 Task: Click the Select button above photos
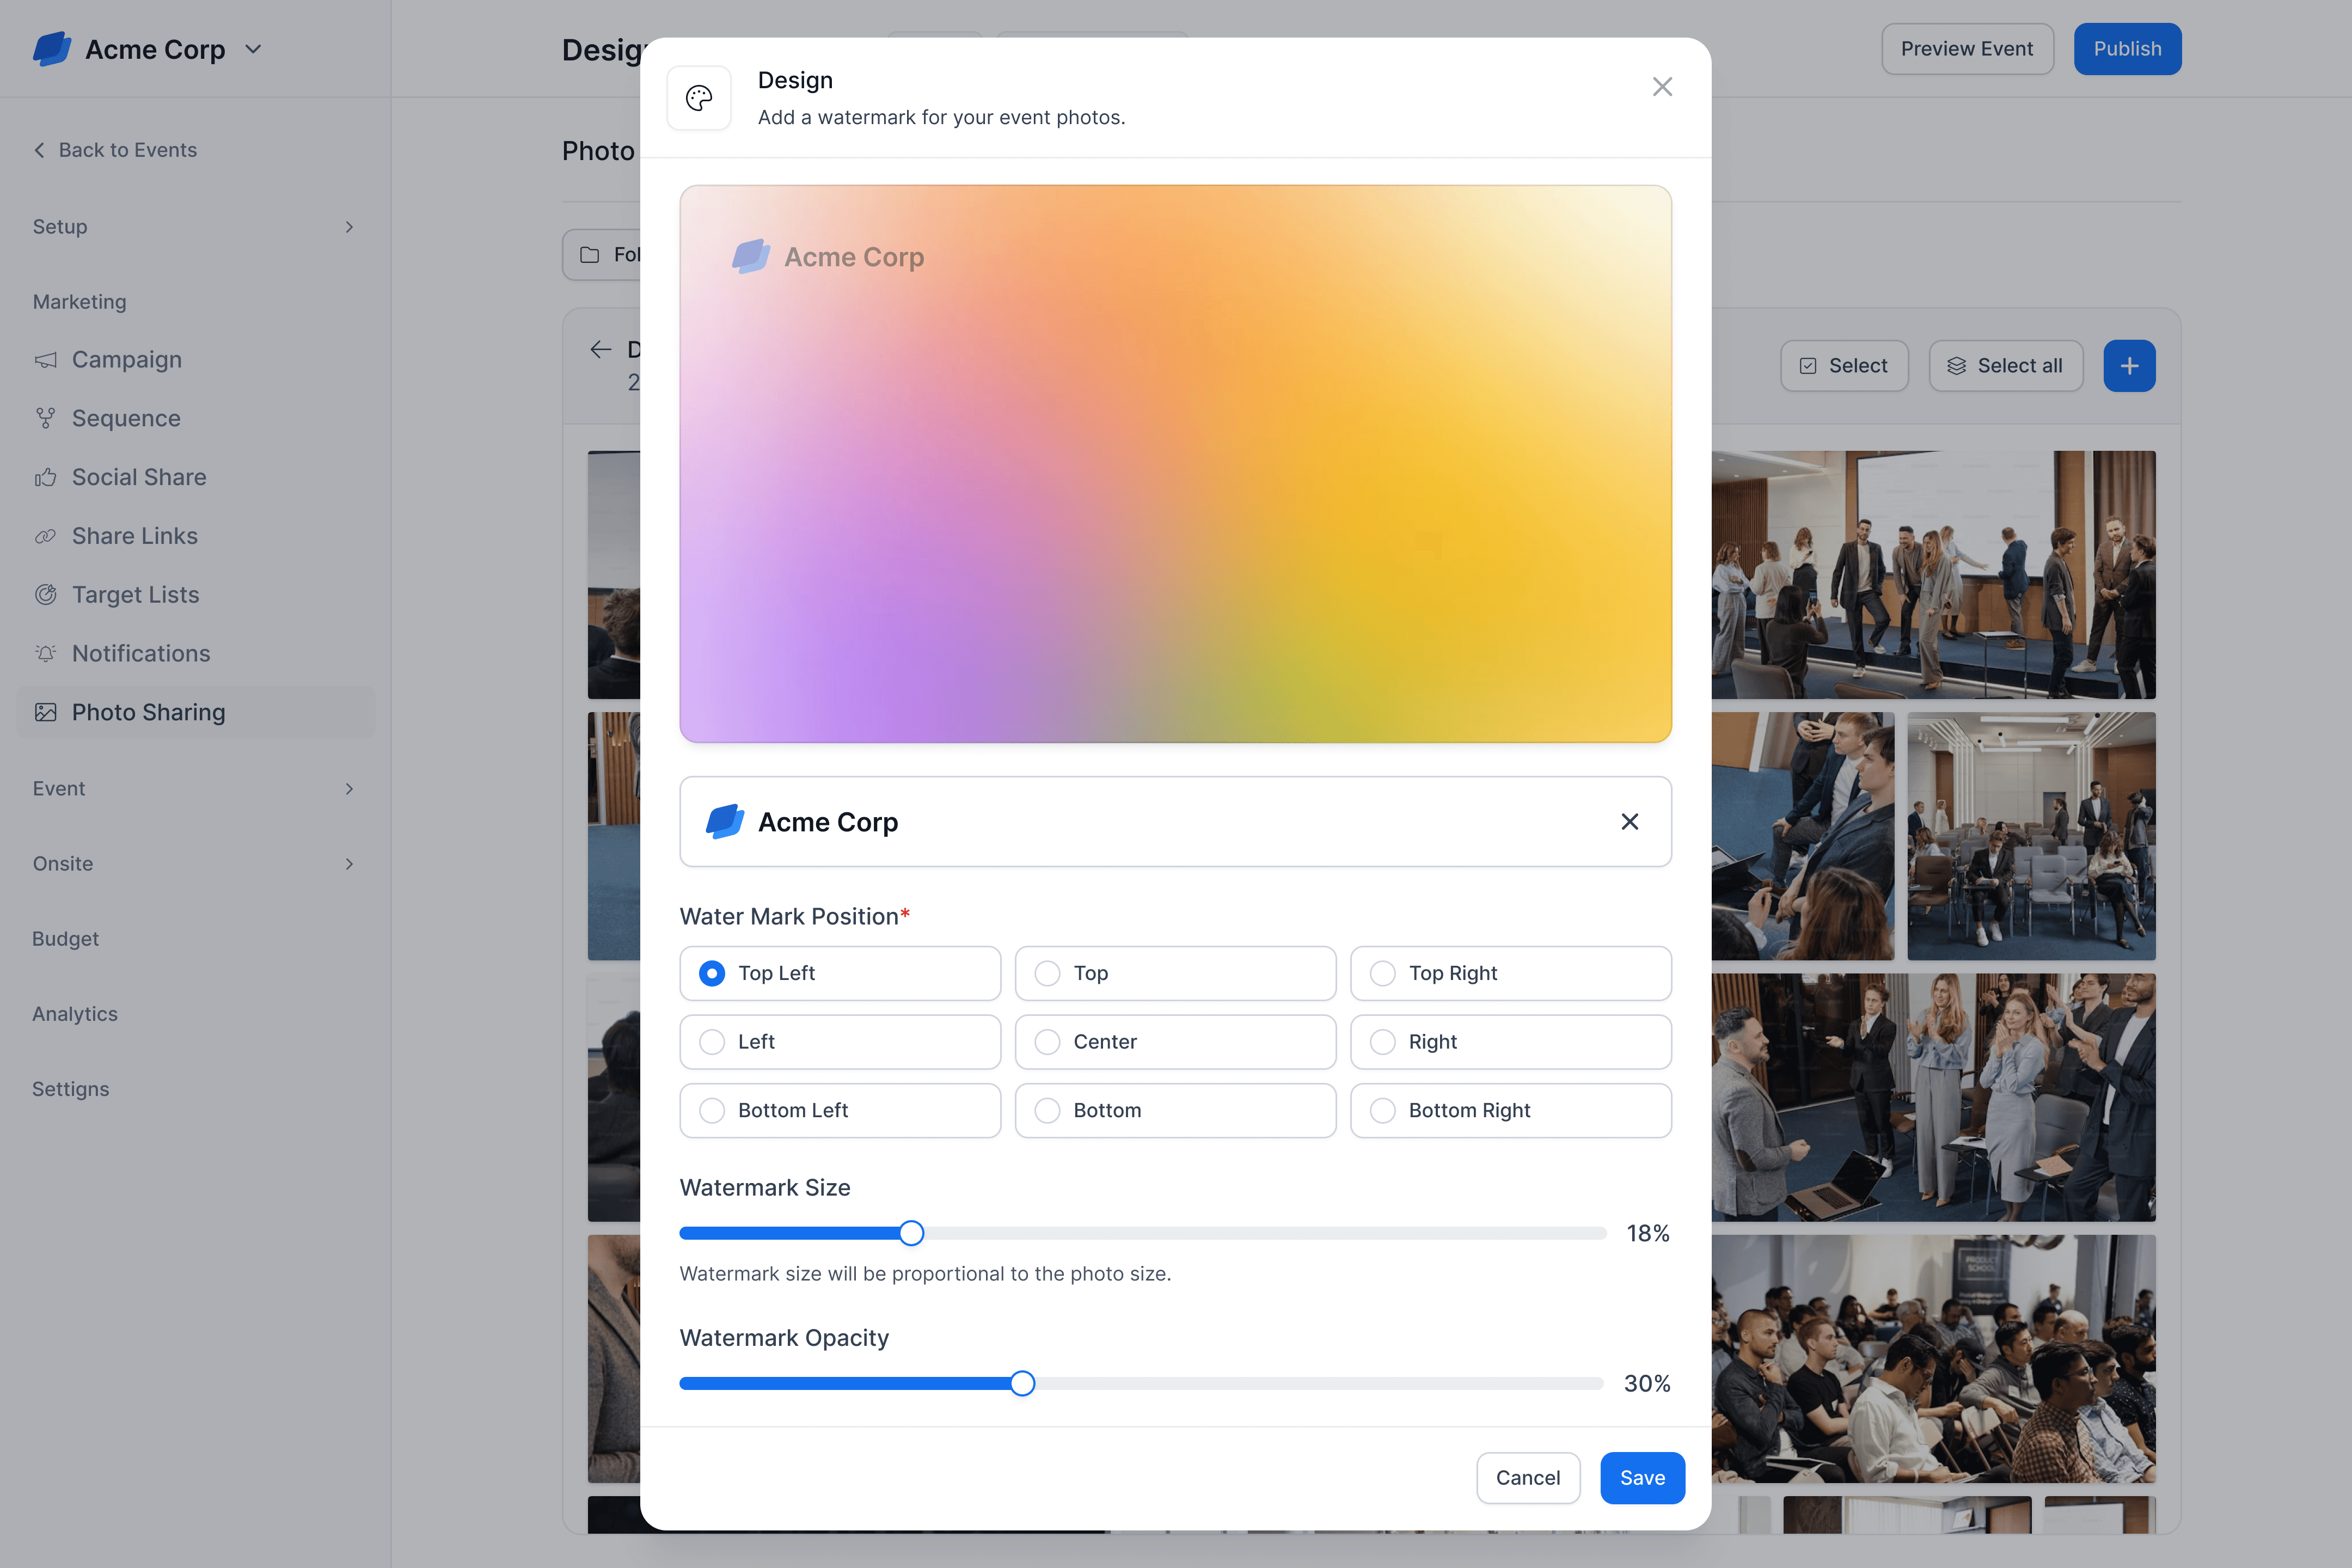click(1844, 366)
